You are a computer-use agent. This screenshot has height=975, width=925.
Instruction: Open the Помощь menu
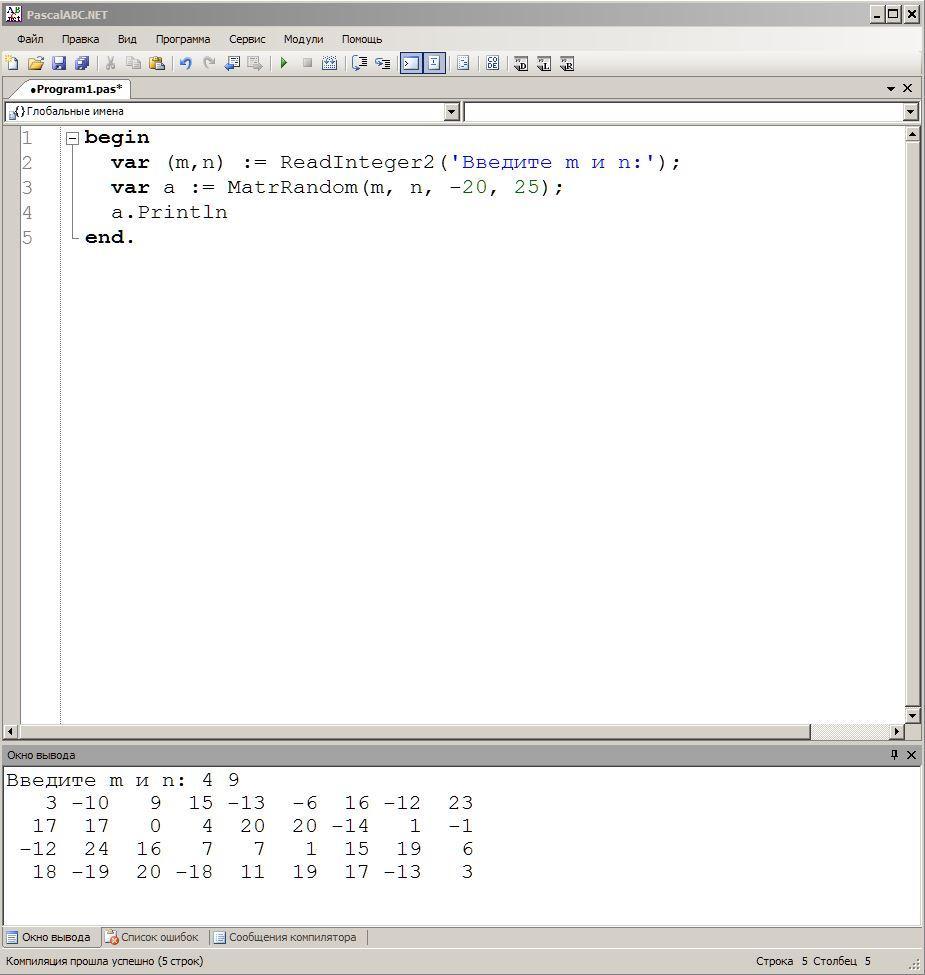[x=362, y=39]
